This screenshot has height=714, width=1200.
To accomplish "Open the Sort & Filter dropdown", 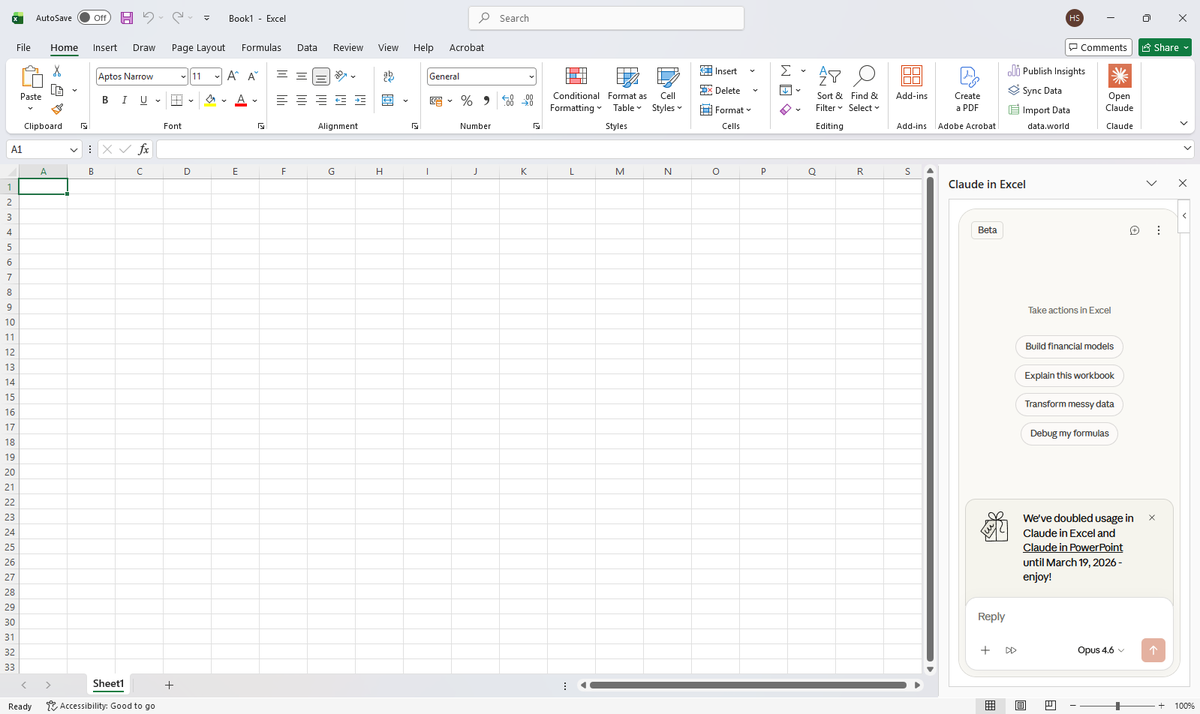I will [x=829, y=90].
